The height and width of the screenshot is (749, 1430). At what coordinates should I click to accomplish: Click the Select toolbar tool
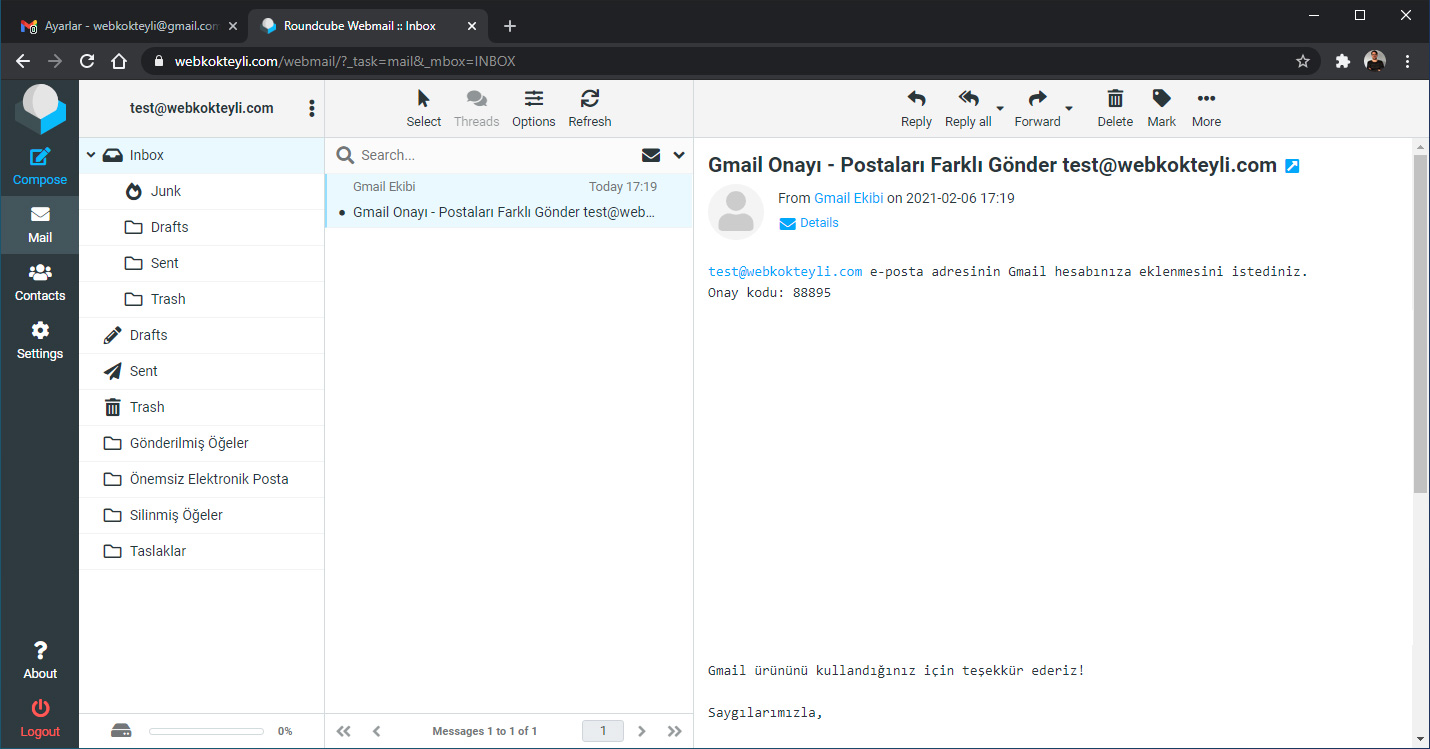pos(423,108)
